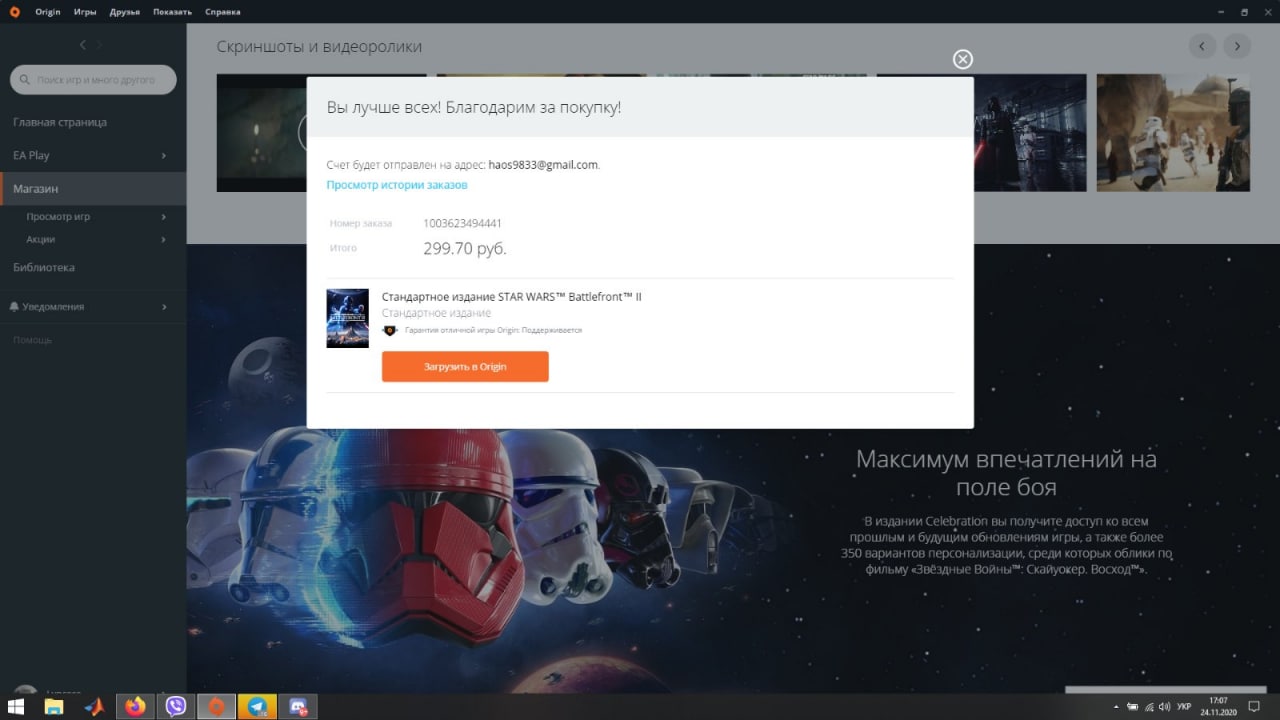Click the Battlefront II cover thumbnail

pyautogui.click(x=348, y=318)
